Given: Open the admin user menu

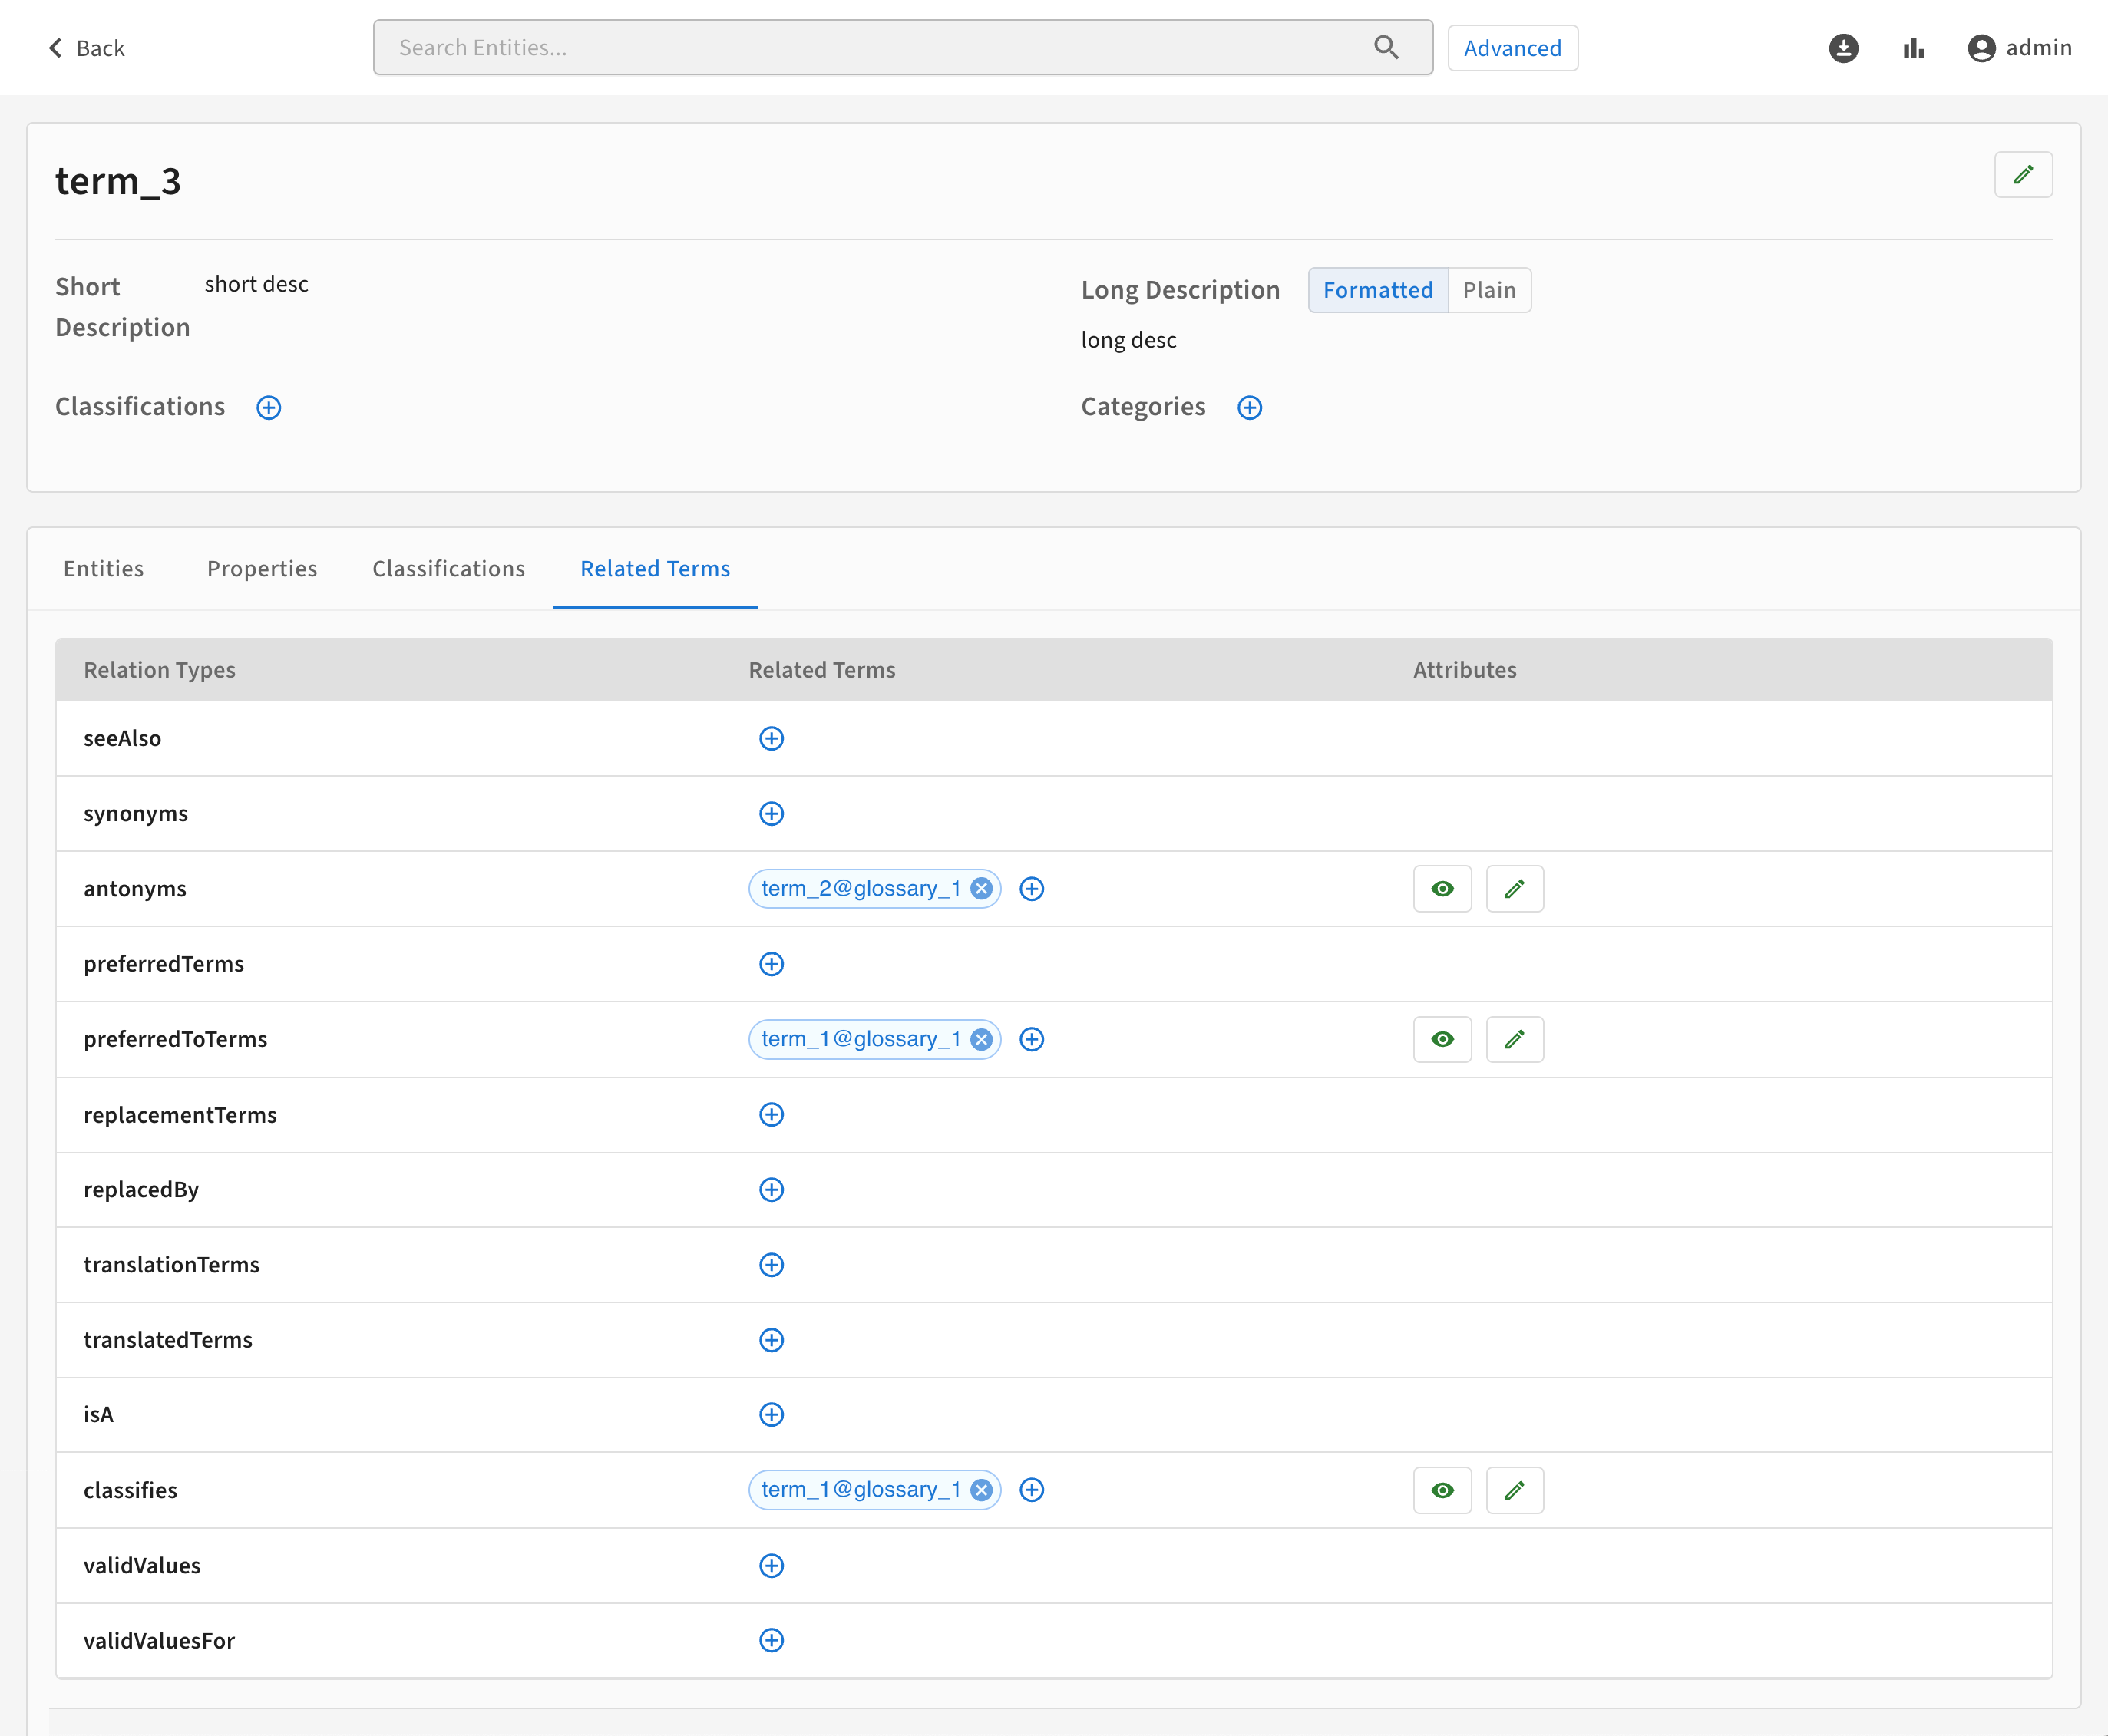Looking at the screenshot, I should [2020, 48].
